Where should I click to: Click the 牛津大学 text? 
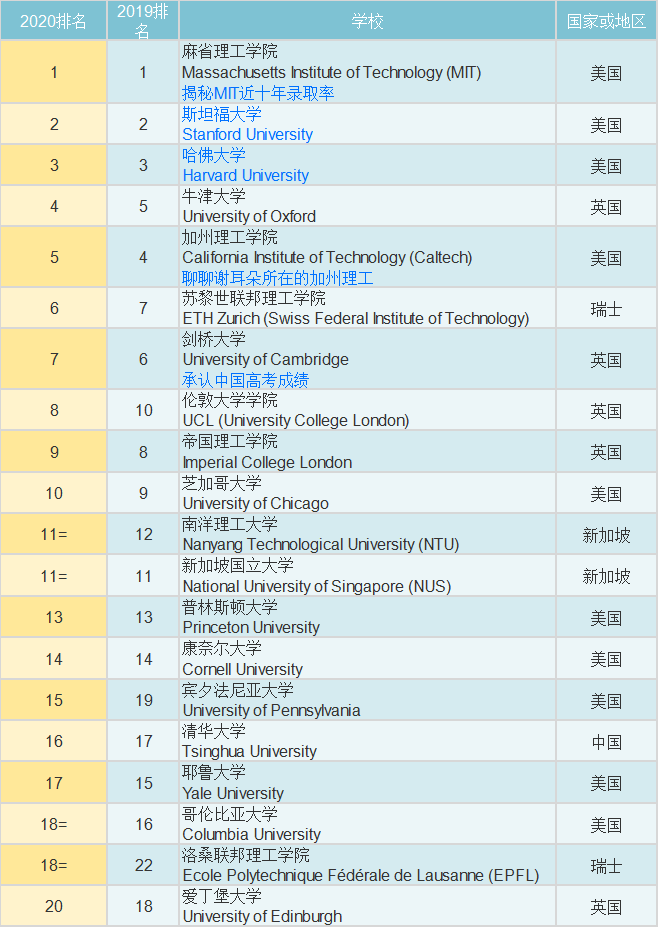pos(213,196)
